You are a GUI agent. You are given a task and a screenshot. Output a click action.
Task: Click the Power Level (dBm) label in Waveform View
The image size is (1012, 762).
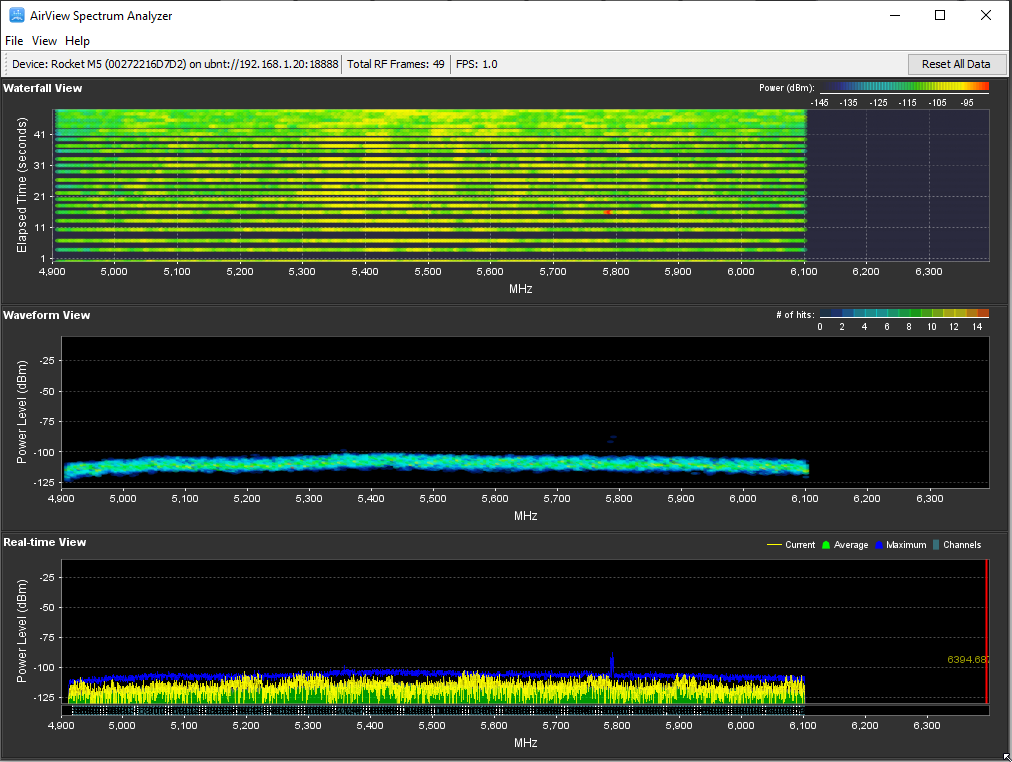tap(22, 412)
